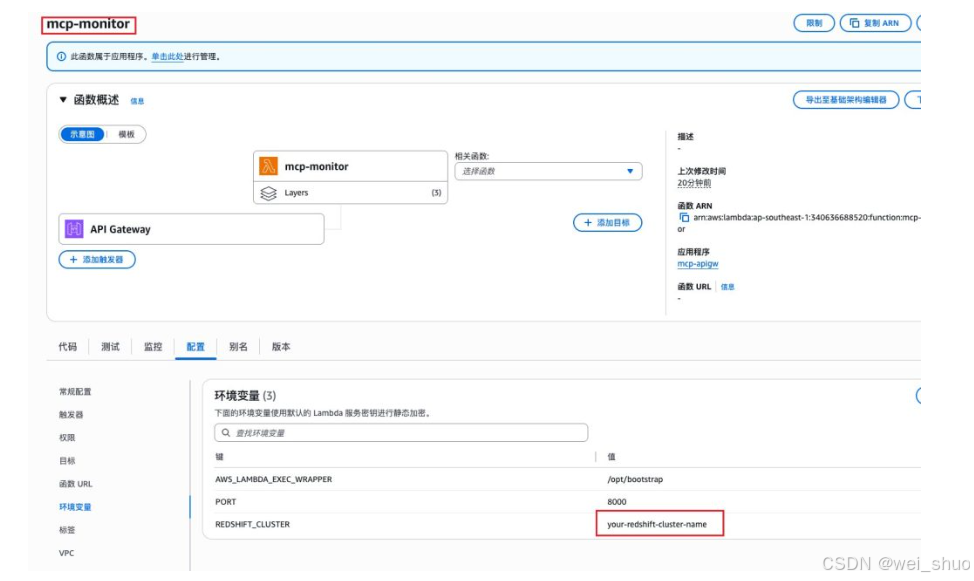The width and height of the screenshot is (974, 581).
Task: Click the function ARN text
Action: (807, 217)
